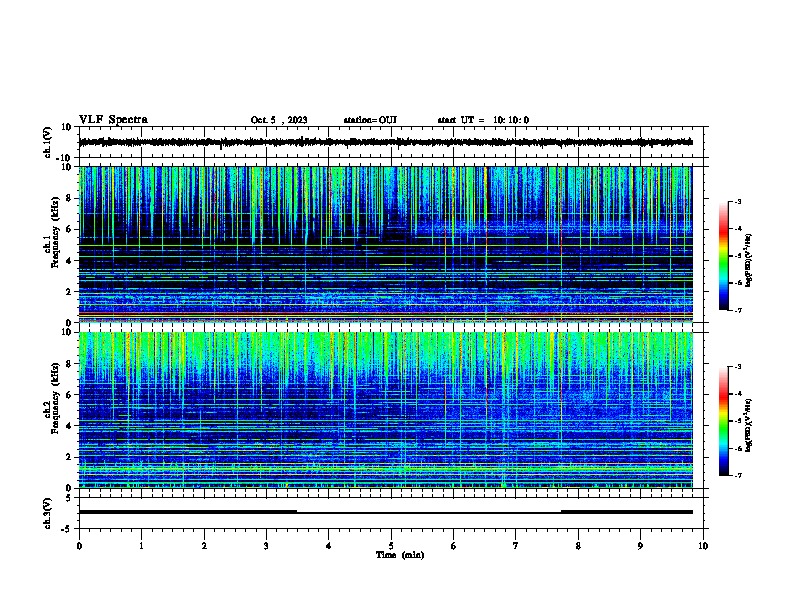The image size is (792, 612).
Task: Click the "-3" tick on ch.2 colorbar
Action: 737,367
